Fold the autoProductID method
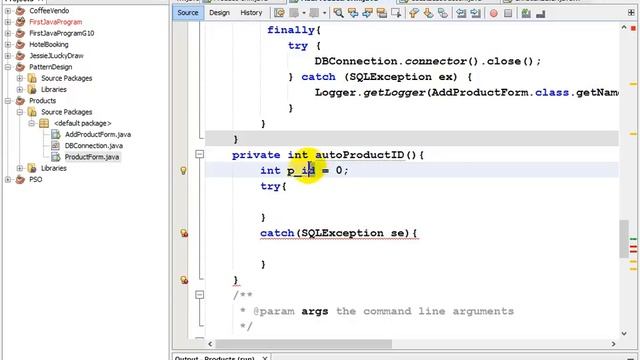The width and height of the screenshot is (640, 360). [199, 154]
